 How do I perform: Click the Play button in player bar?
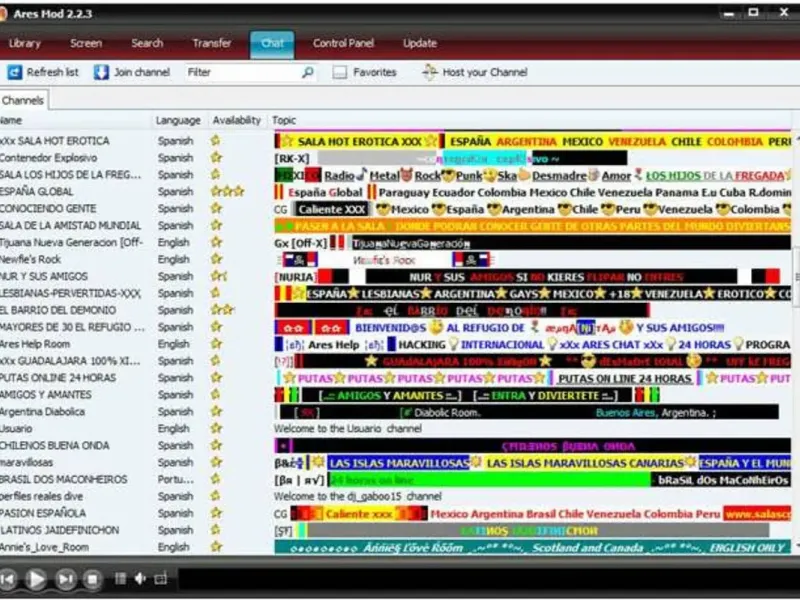coord(36,579)
